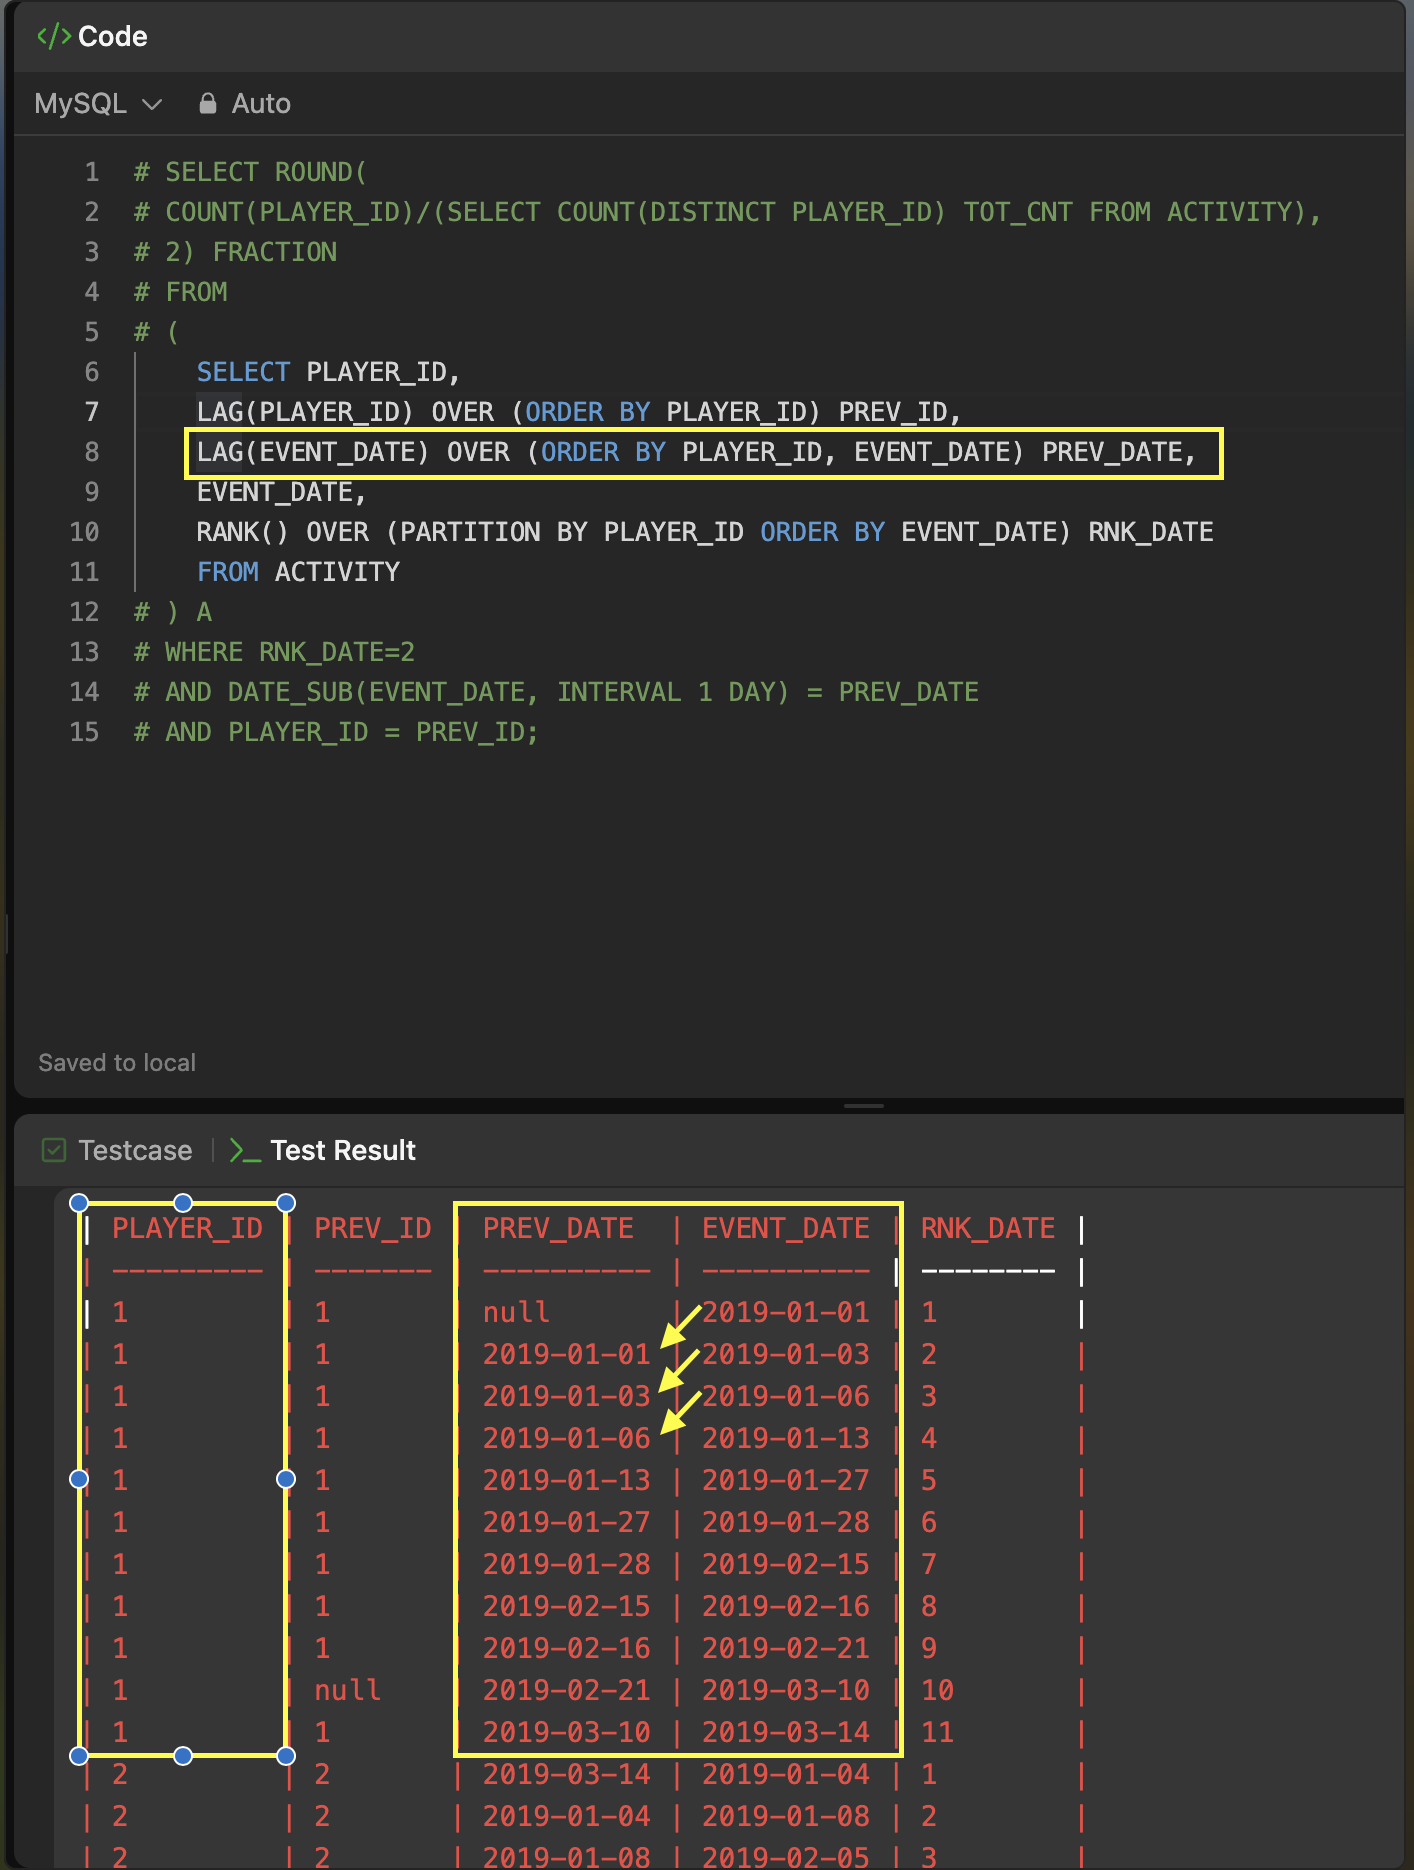This screenshot has height=1870, width=1414.
Task: Click the PREV_ID column header in results
Action: 373,1228
